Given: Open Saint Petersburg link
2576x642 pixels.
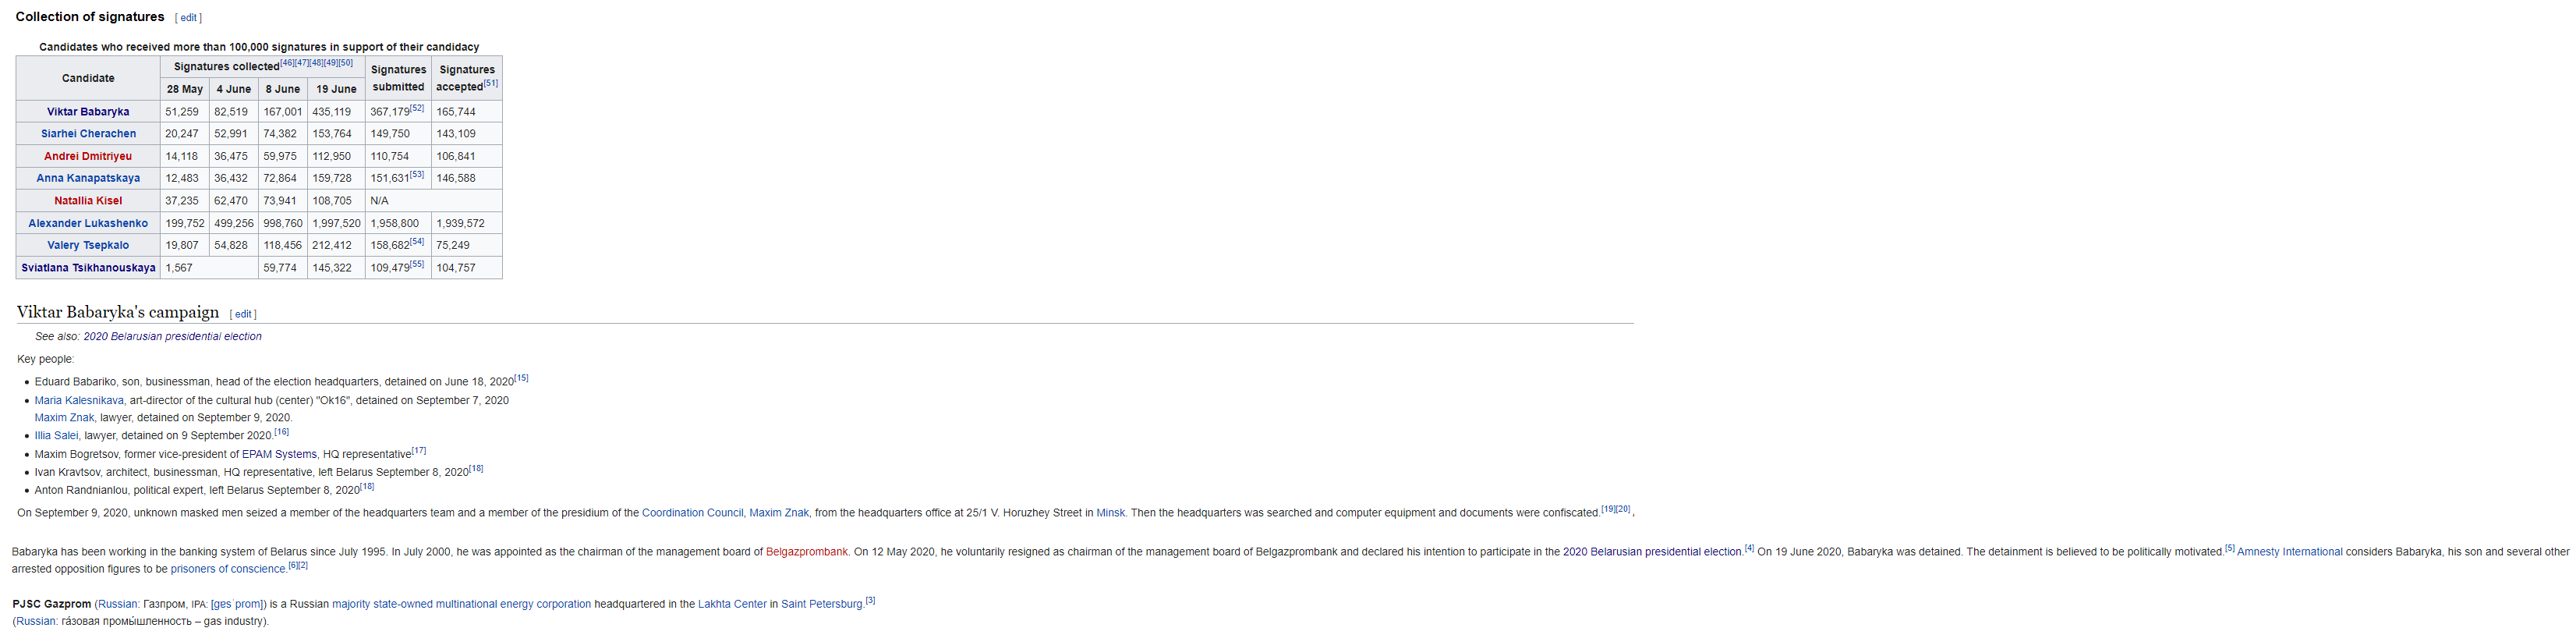Looking at the screenshot, I should 821,604.
